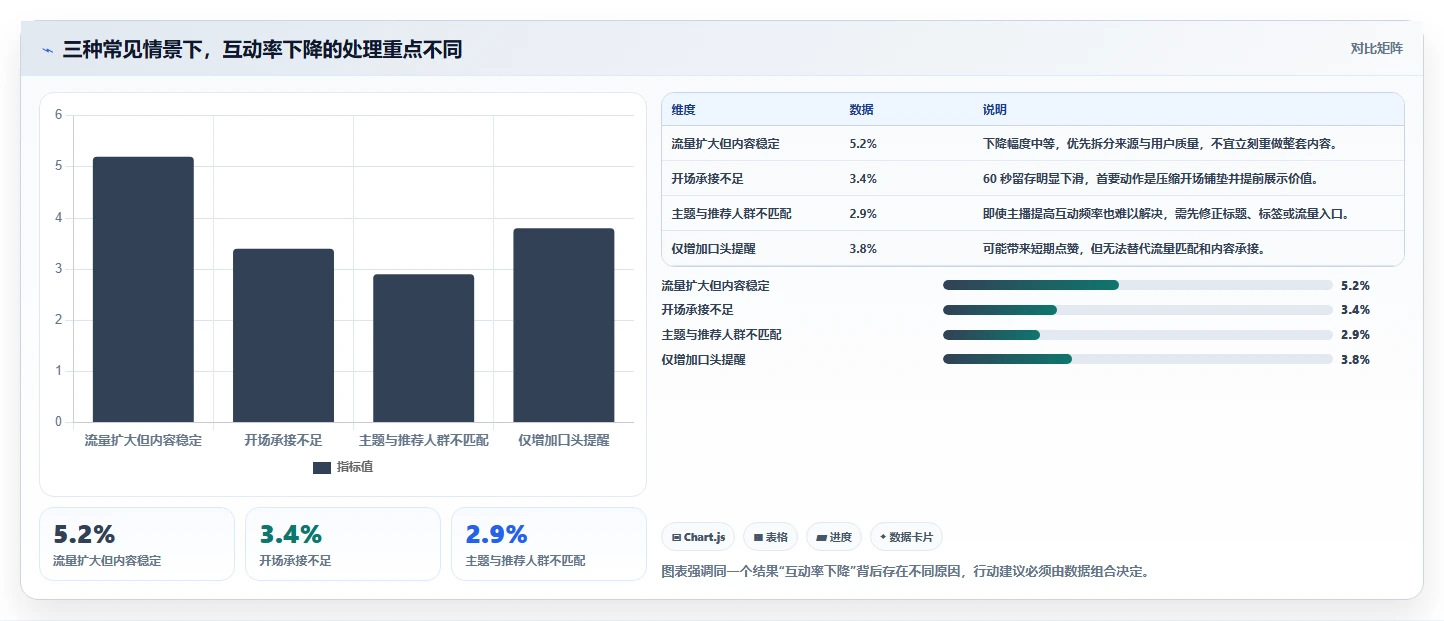This screenshot has height=621, width=1444.
Task: Click the description starting 即使主播提高互动频率
Action: pos(1166,214)
